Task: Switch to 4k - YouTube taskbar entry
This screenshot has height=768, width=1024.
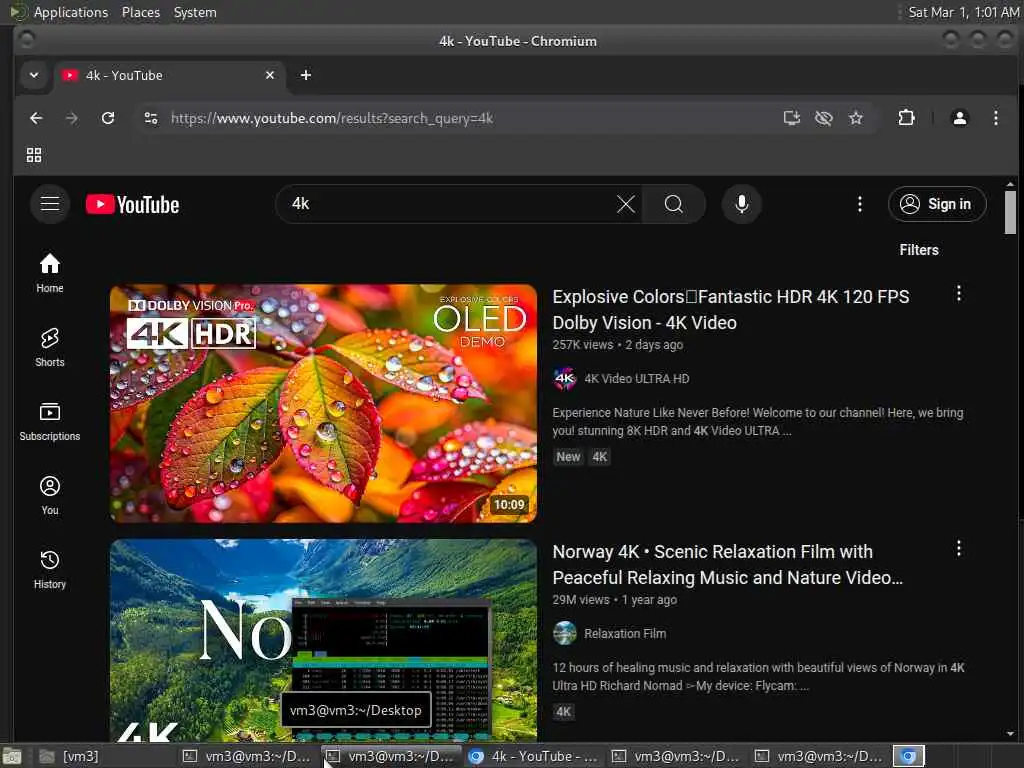Action: click(x=534, y=756)
